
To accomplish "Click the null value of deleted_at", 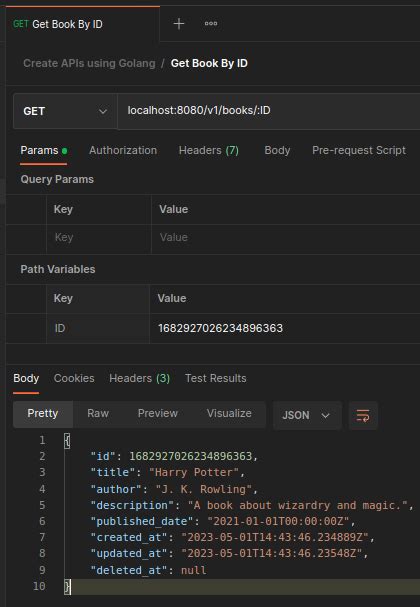I will pyautogui.click(x=194, y=570).
